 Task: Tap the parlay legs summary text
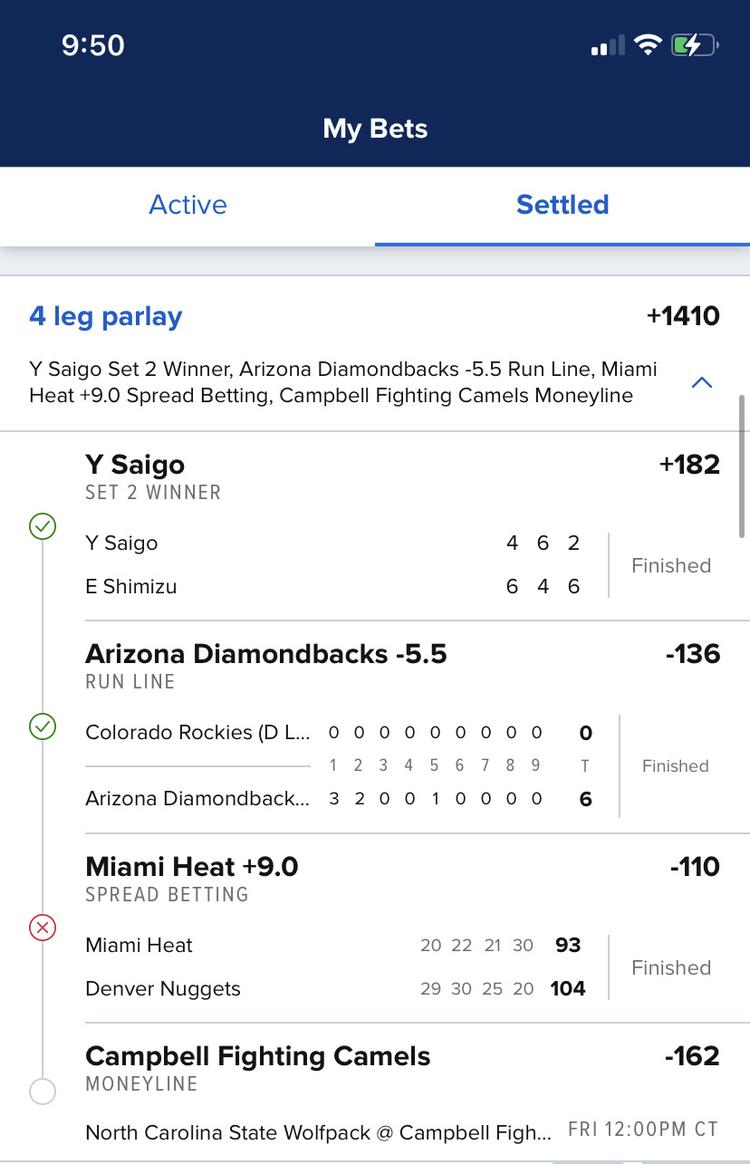click(343, 382)
